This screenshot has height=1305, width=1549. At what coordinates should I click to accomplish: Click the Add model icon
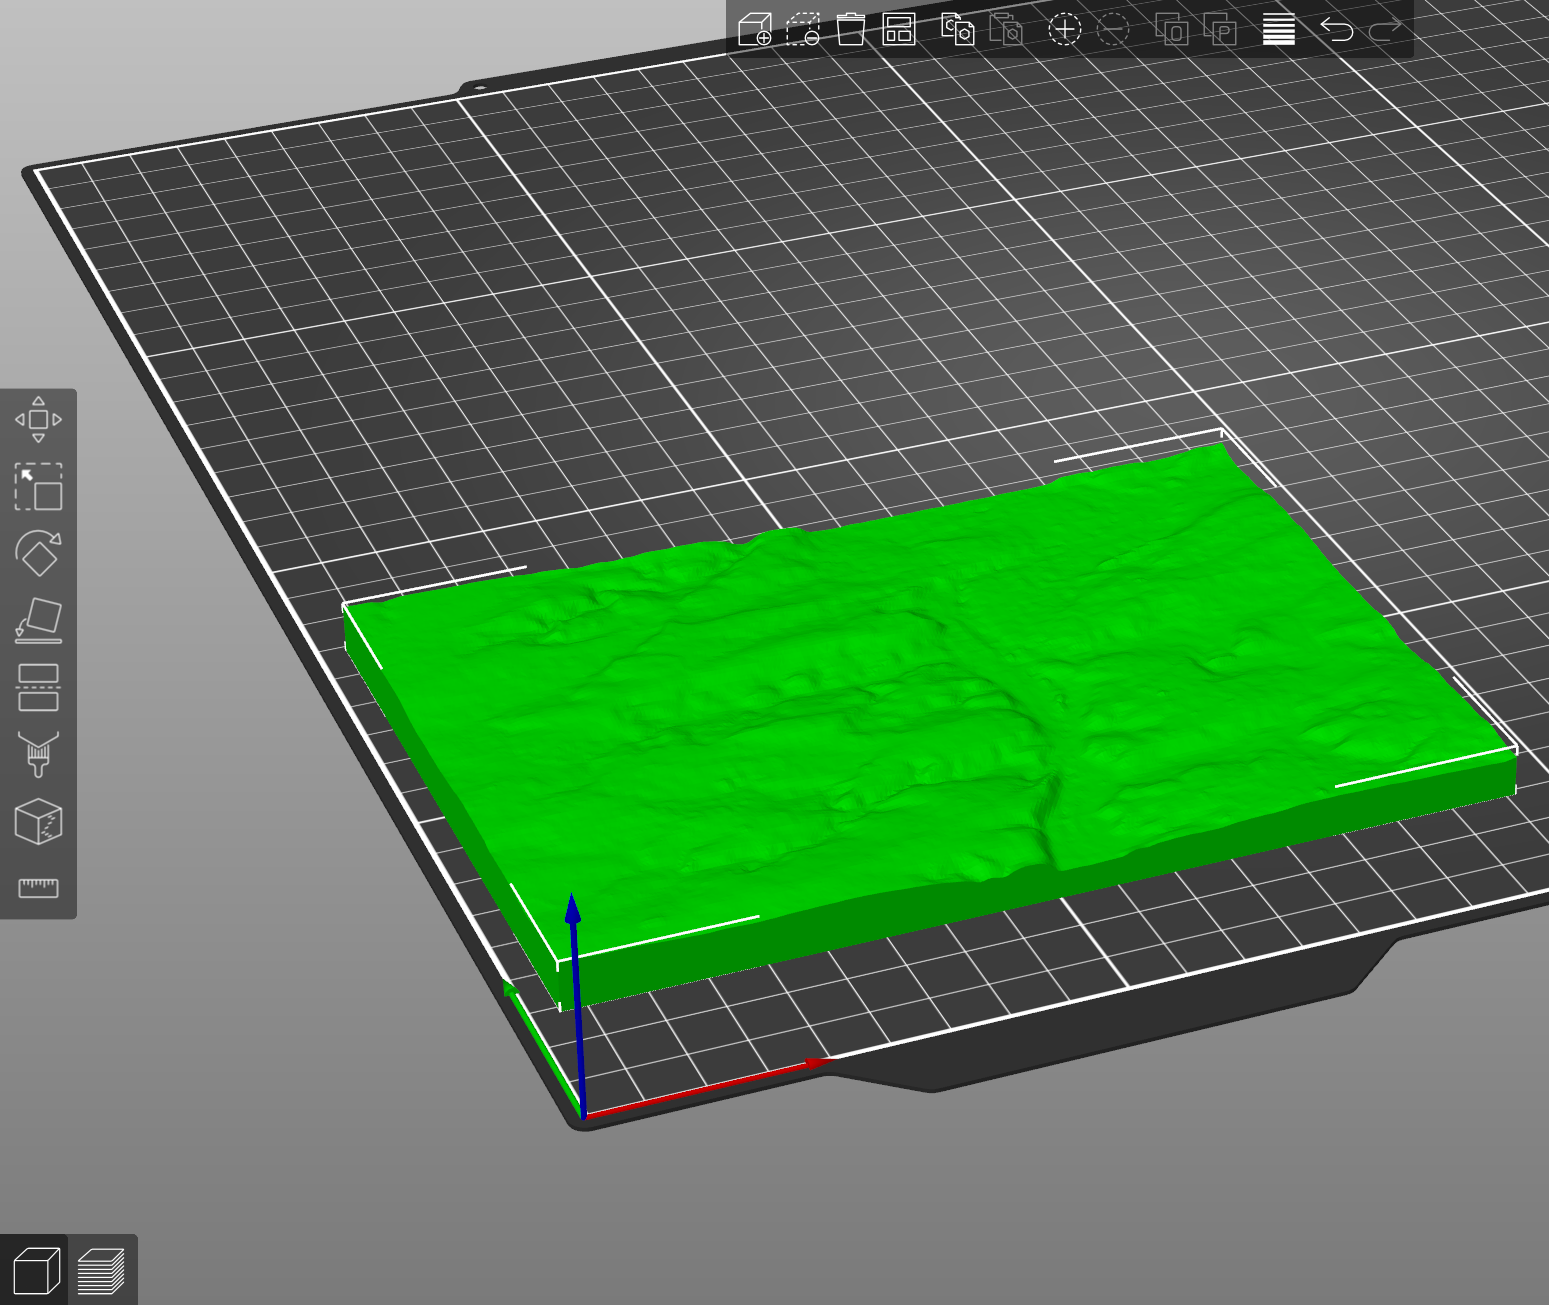point(755,30)
